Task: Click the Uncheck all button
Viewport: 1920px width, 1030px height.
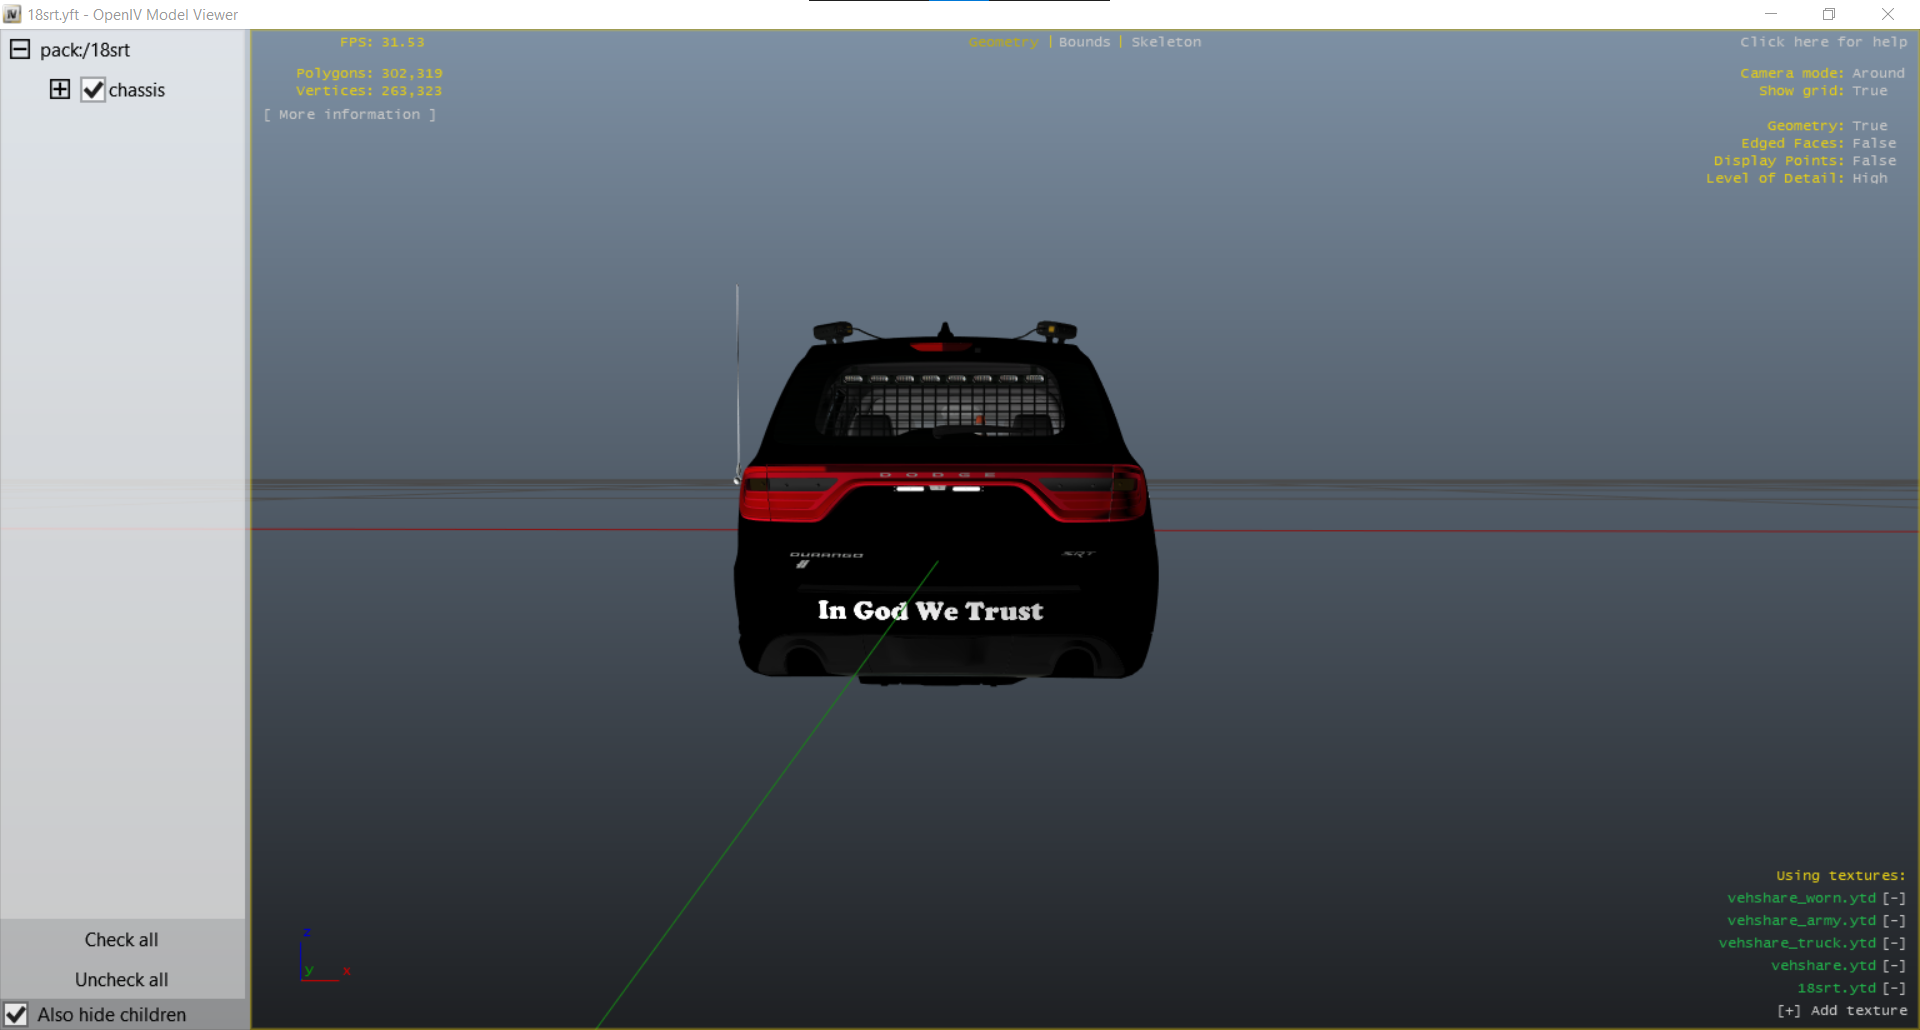Action: pos(121,979)
